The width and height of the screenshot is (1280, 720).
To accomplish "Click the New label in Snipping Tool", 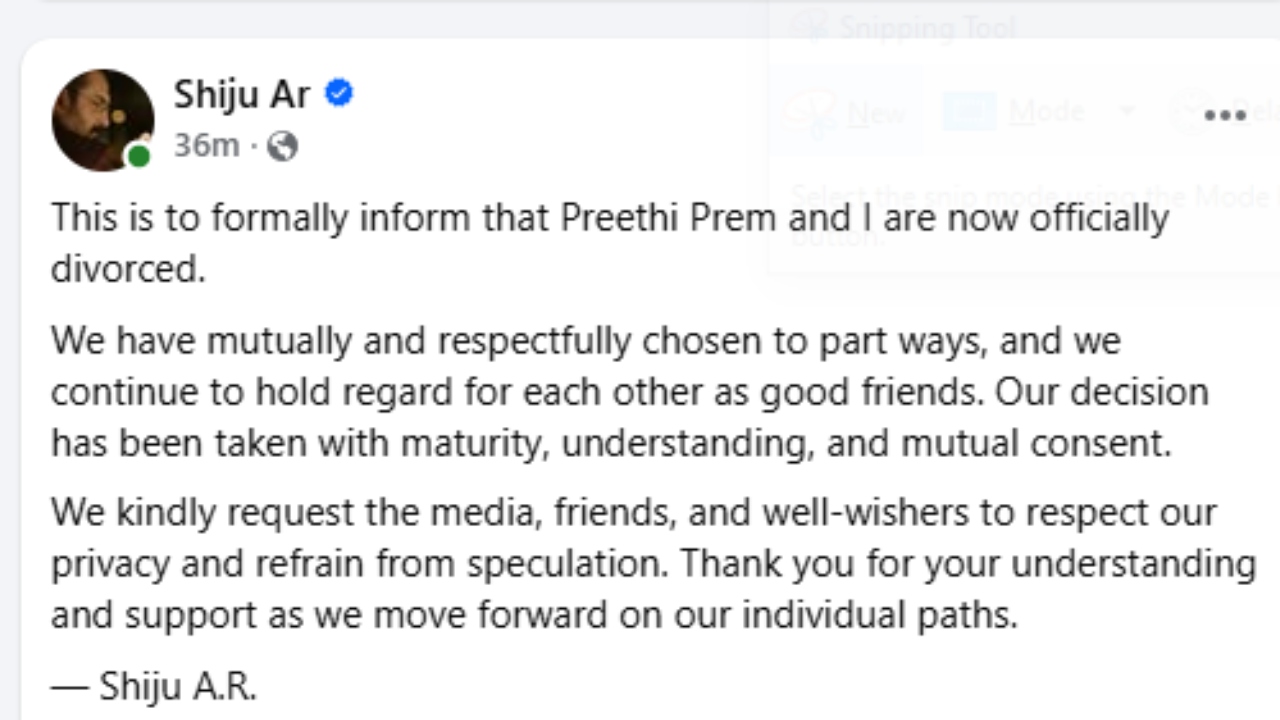I will click(x=876, y=112).
